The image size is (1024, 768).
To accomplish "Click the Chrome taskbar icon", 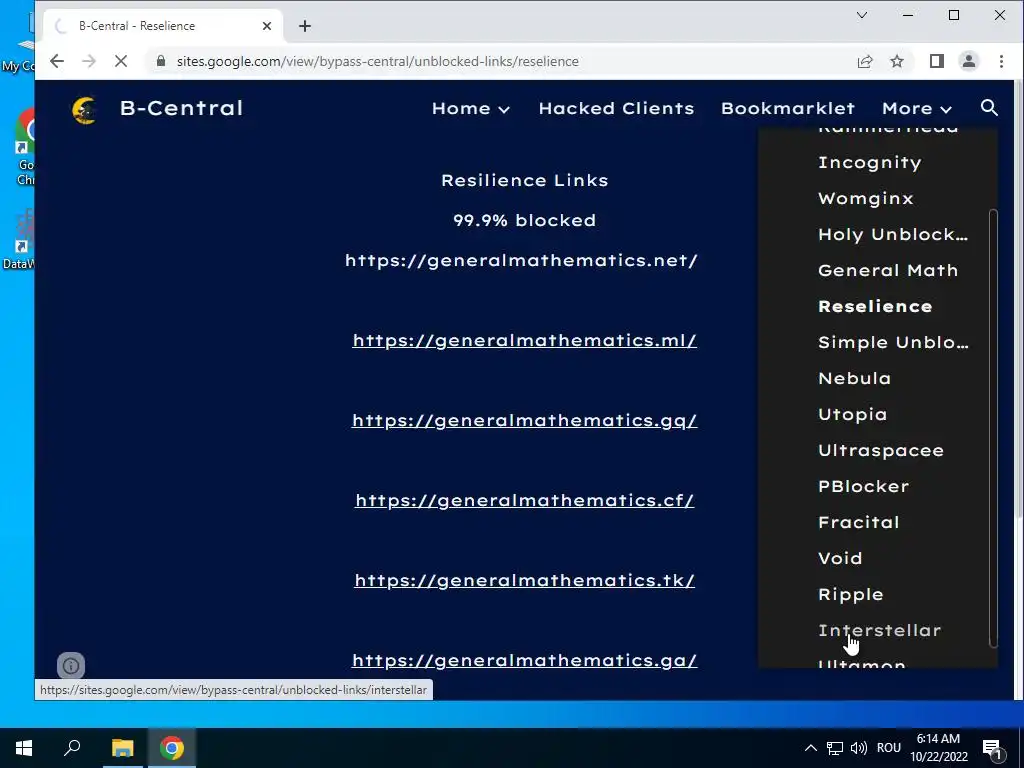I will coord(172,748).
